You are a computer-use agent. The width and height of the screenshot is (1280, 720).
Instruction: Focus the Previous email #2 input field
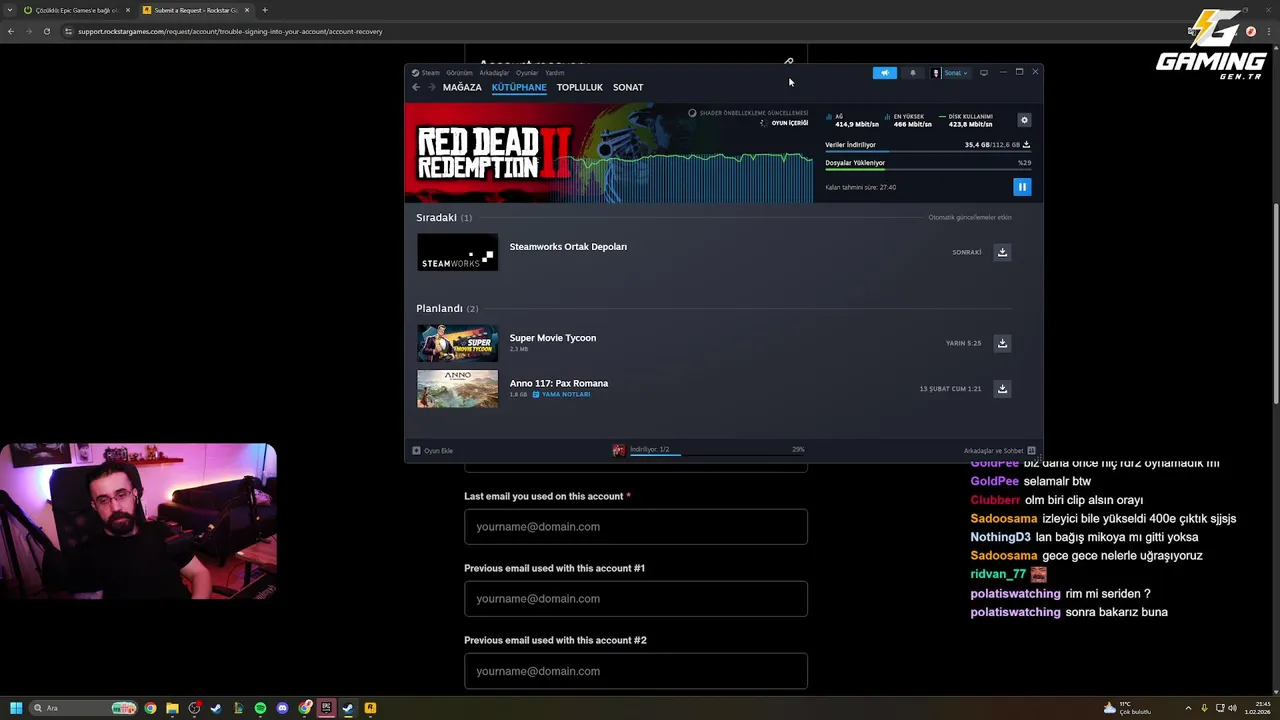pyautogui.click(x=636, y=671)
